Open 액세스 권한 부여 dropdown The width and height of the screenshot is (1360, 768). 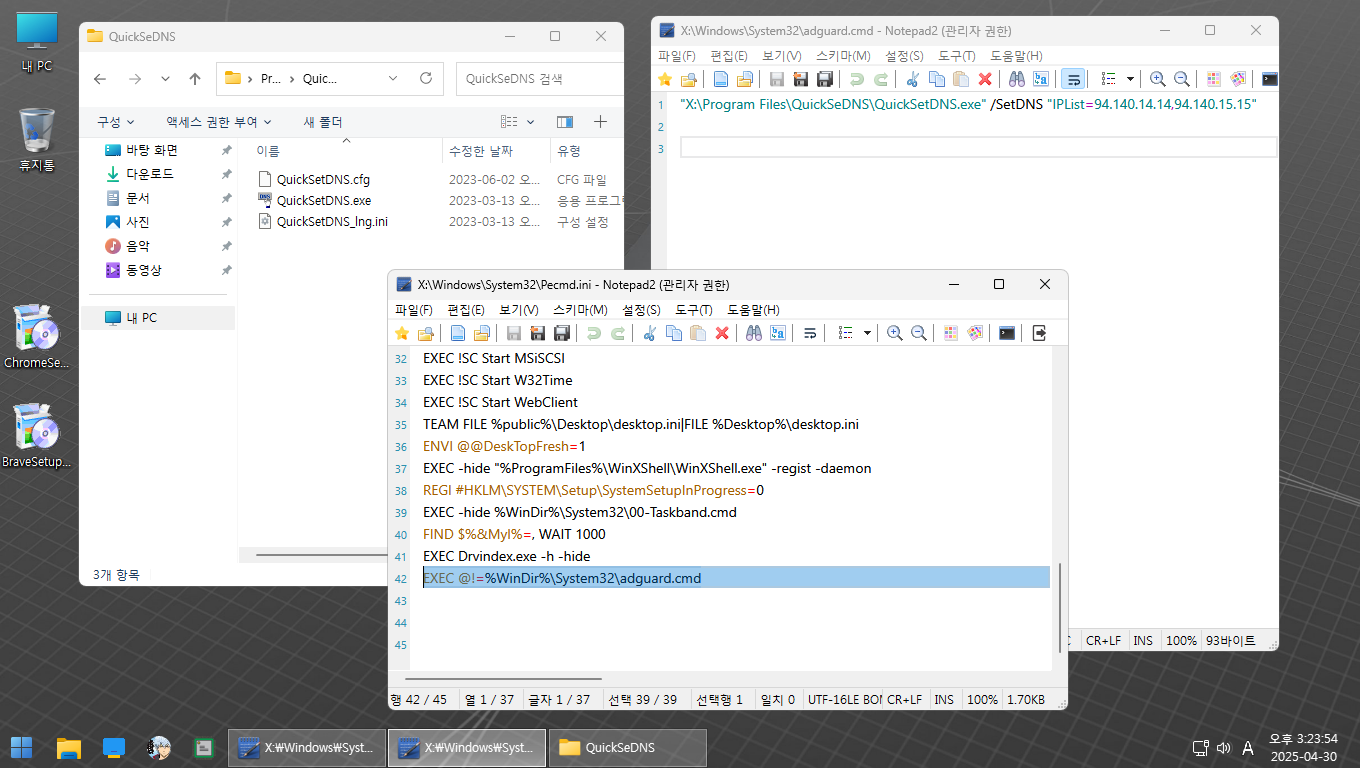219,122
